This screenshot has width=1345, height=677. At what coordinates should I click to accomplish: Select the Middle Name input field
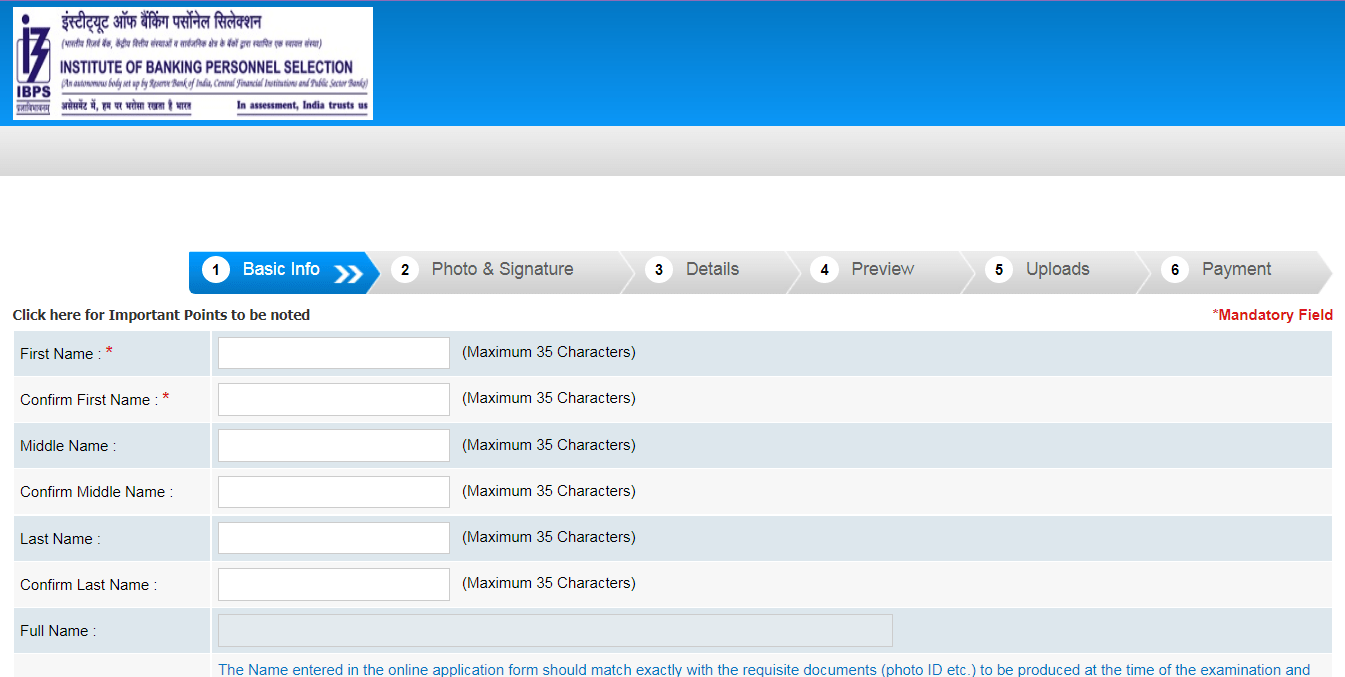coord(334,446)
